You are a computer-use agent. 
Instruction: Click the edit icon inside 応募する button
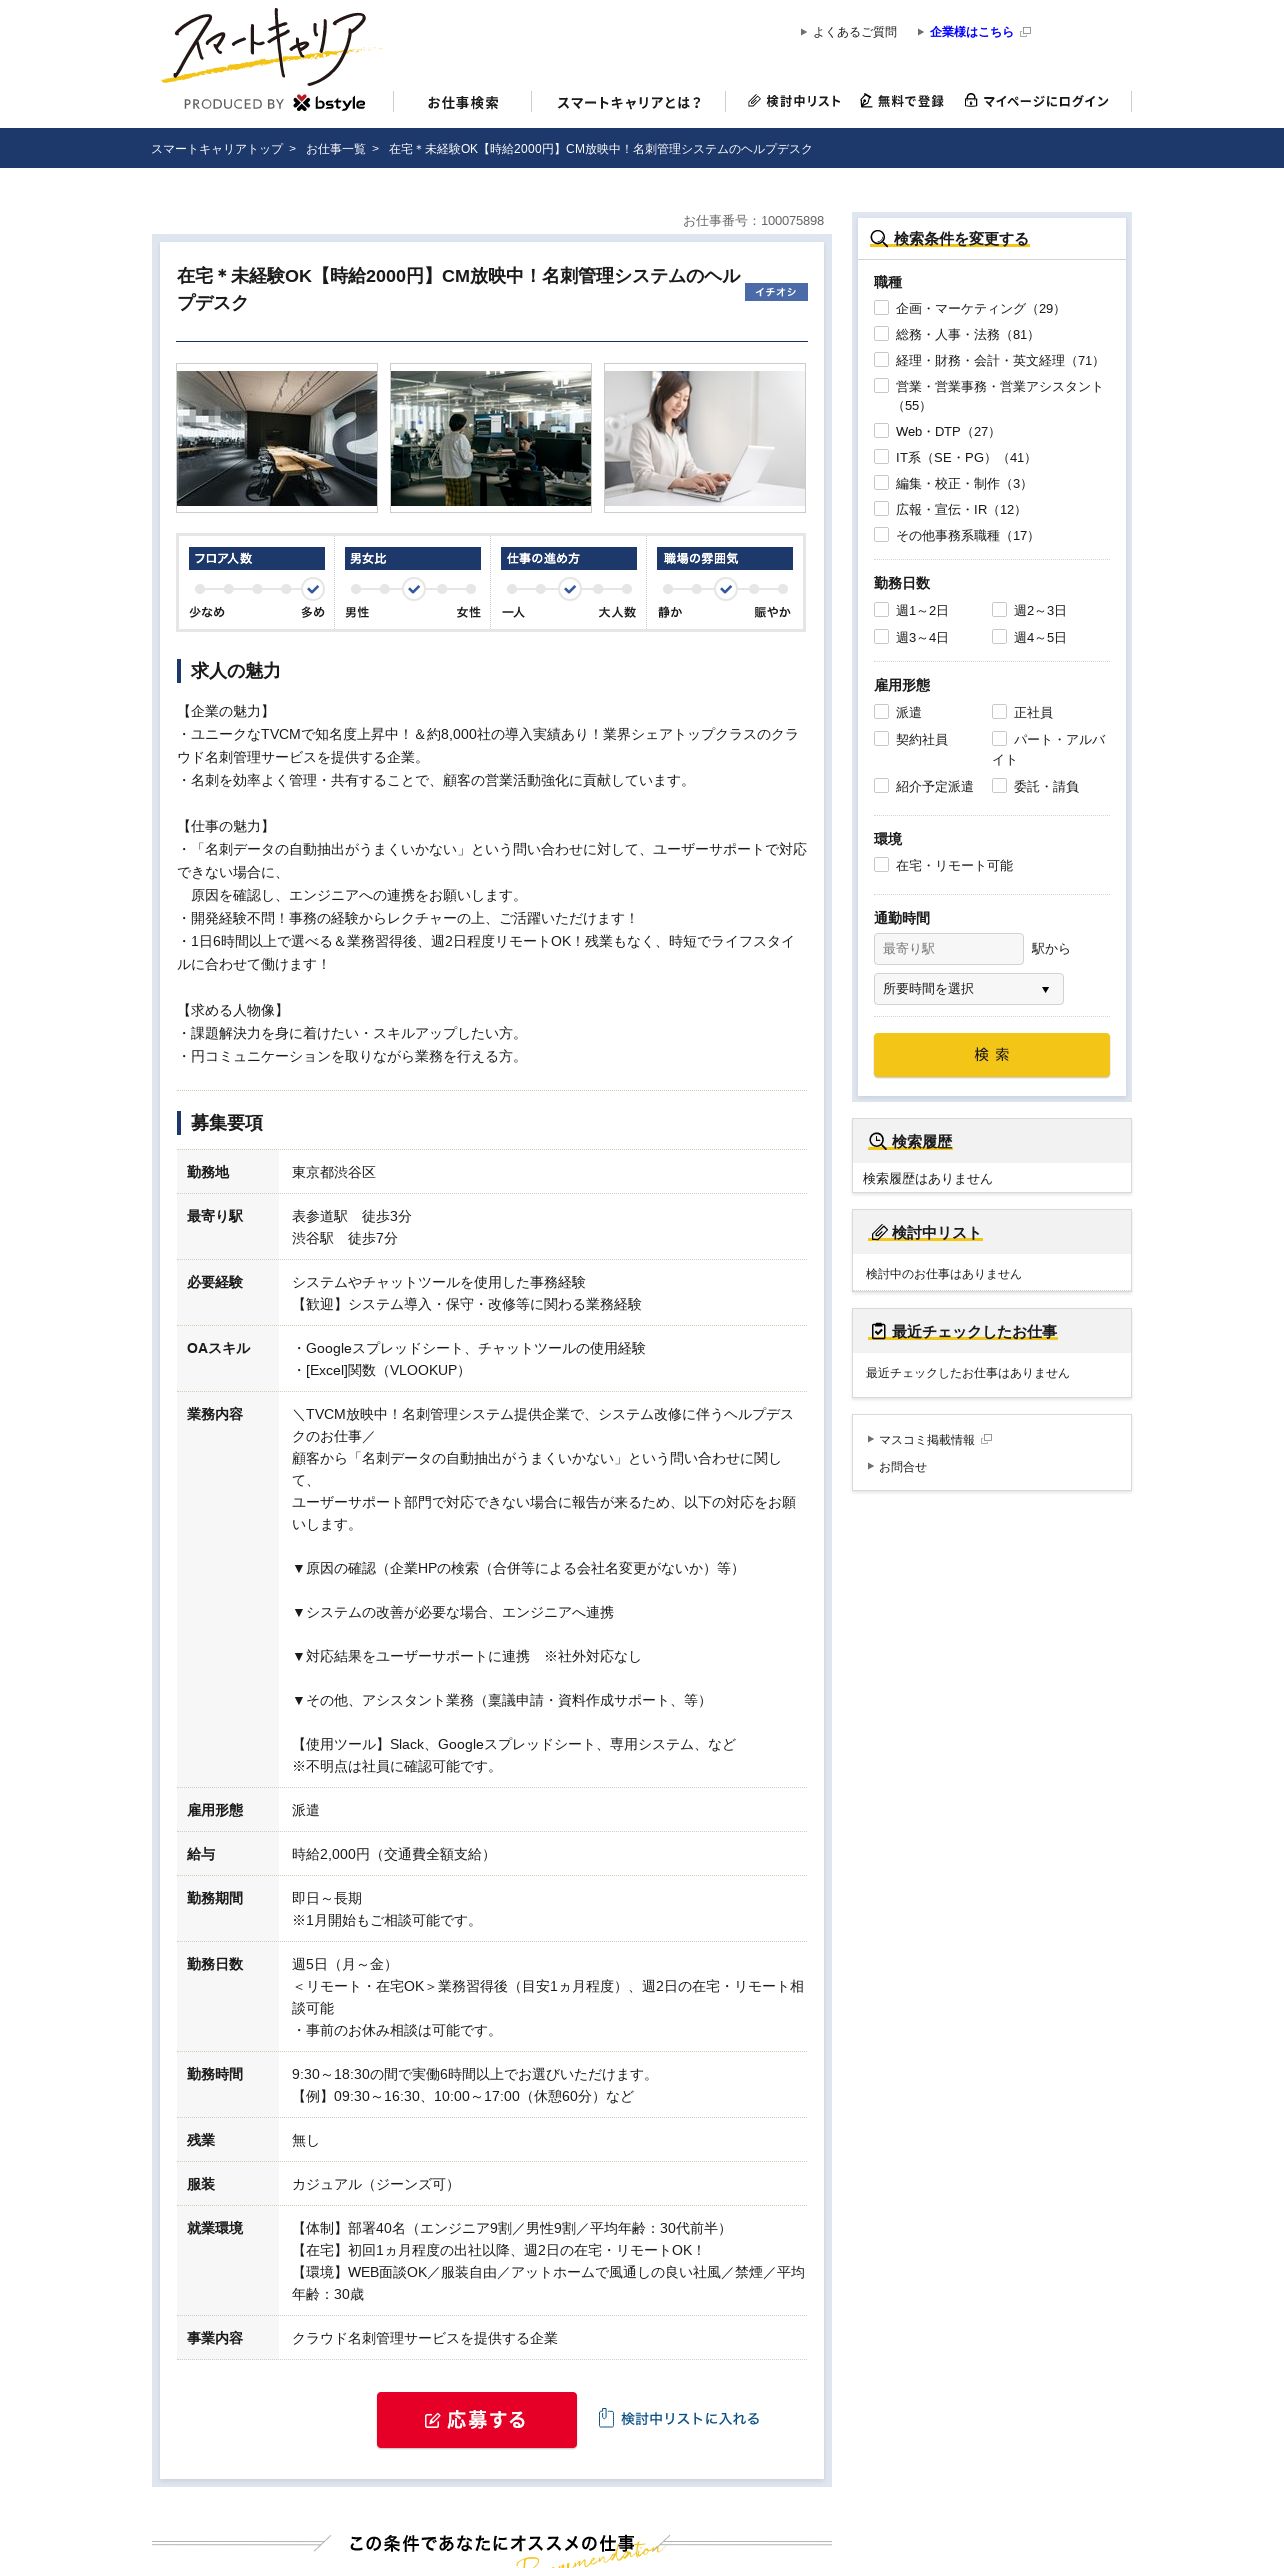pyautogui.click(x=432, y=2420)
